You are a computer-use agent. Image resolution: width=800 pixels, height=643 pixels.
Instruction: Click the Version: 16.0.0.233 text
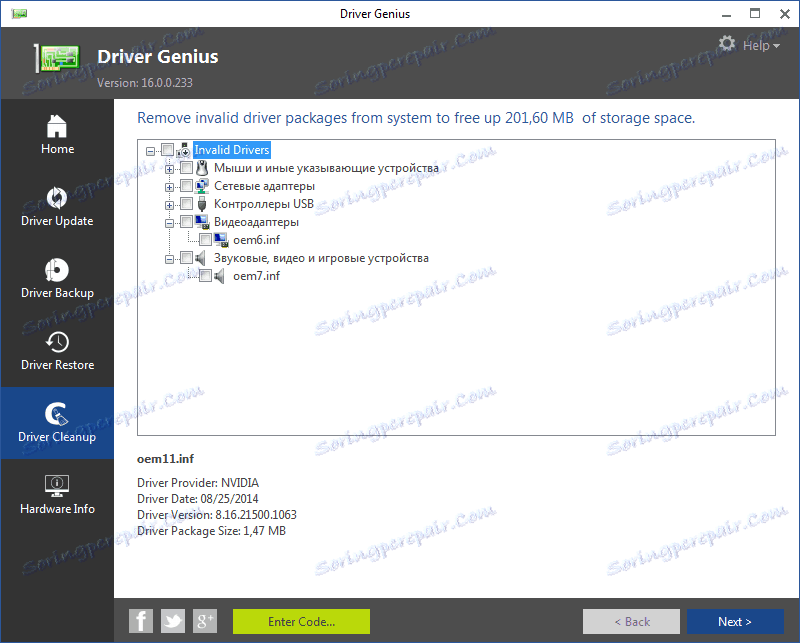145,83
